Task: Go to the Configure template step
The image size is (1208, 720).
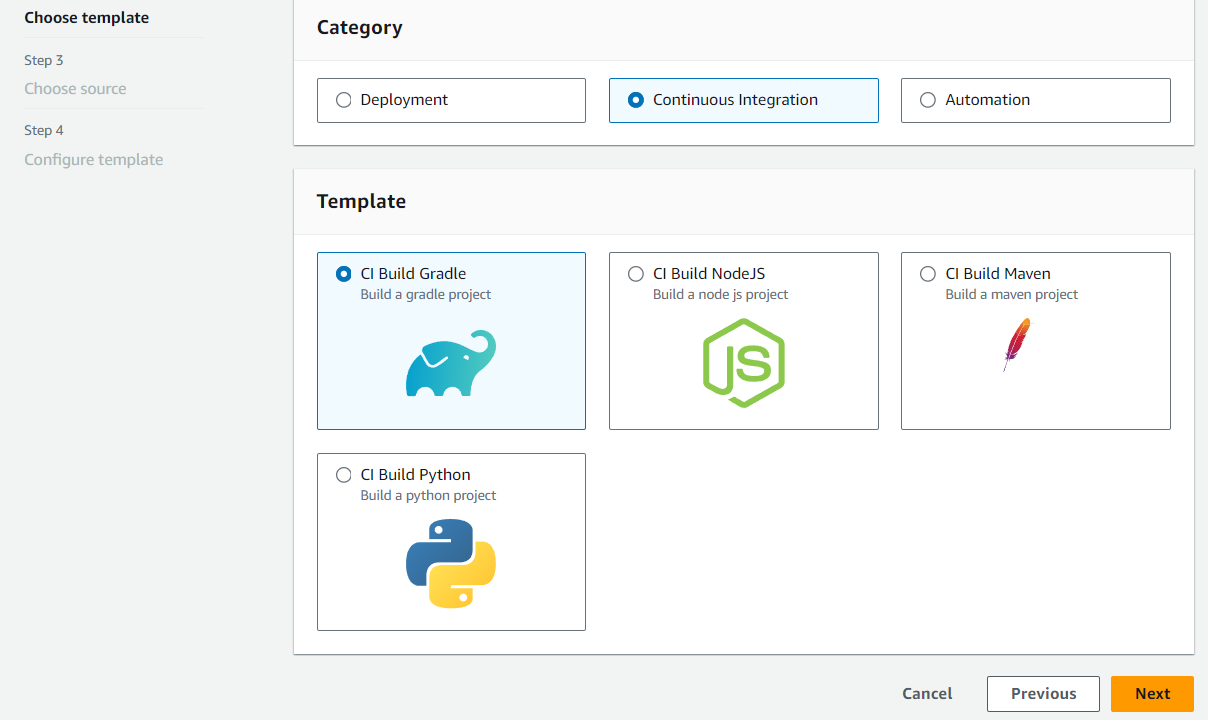Action: pyautogui.click(x=94, y=160)
